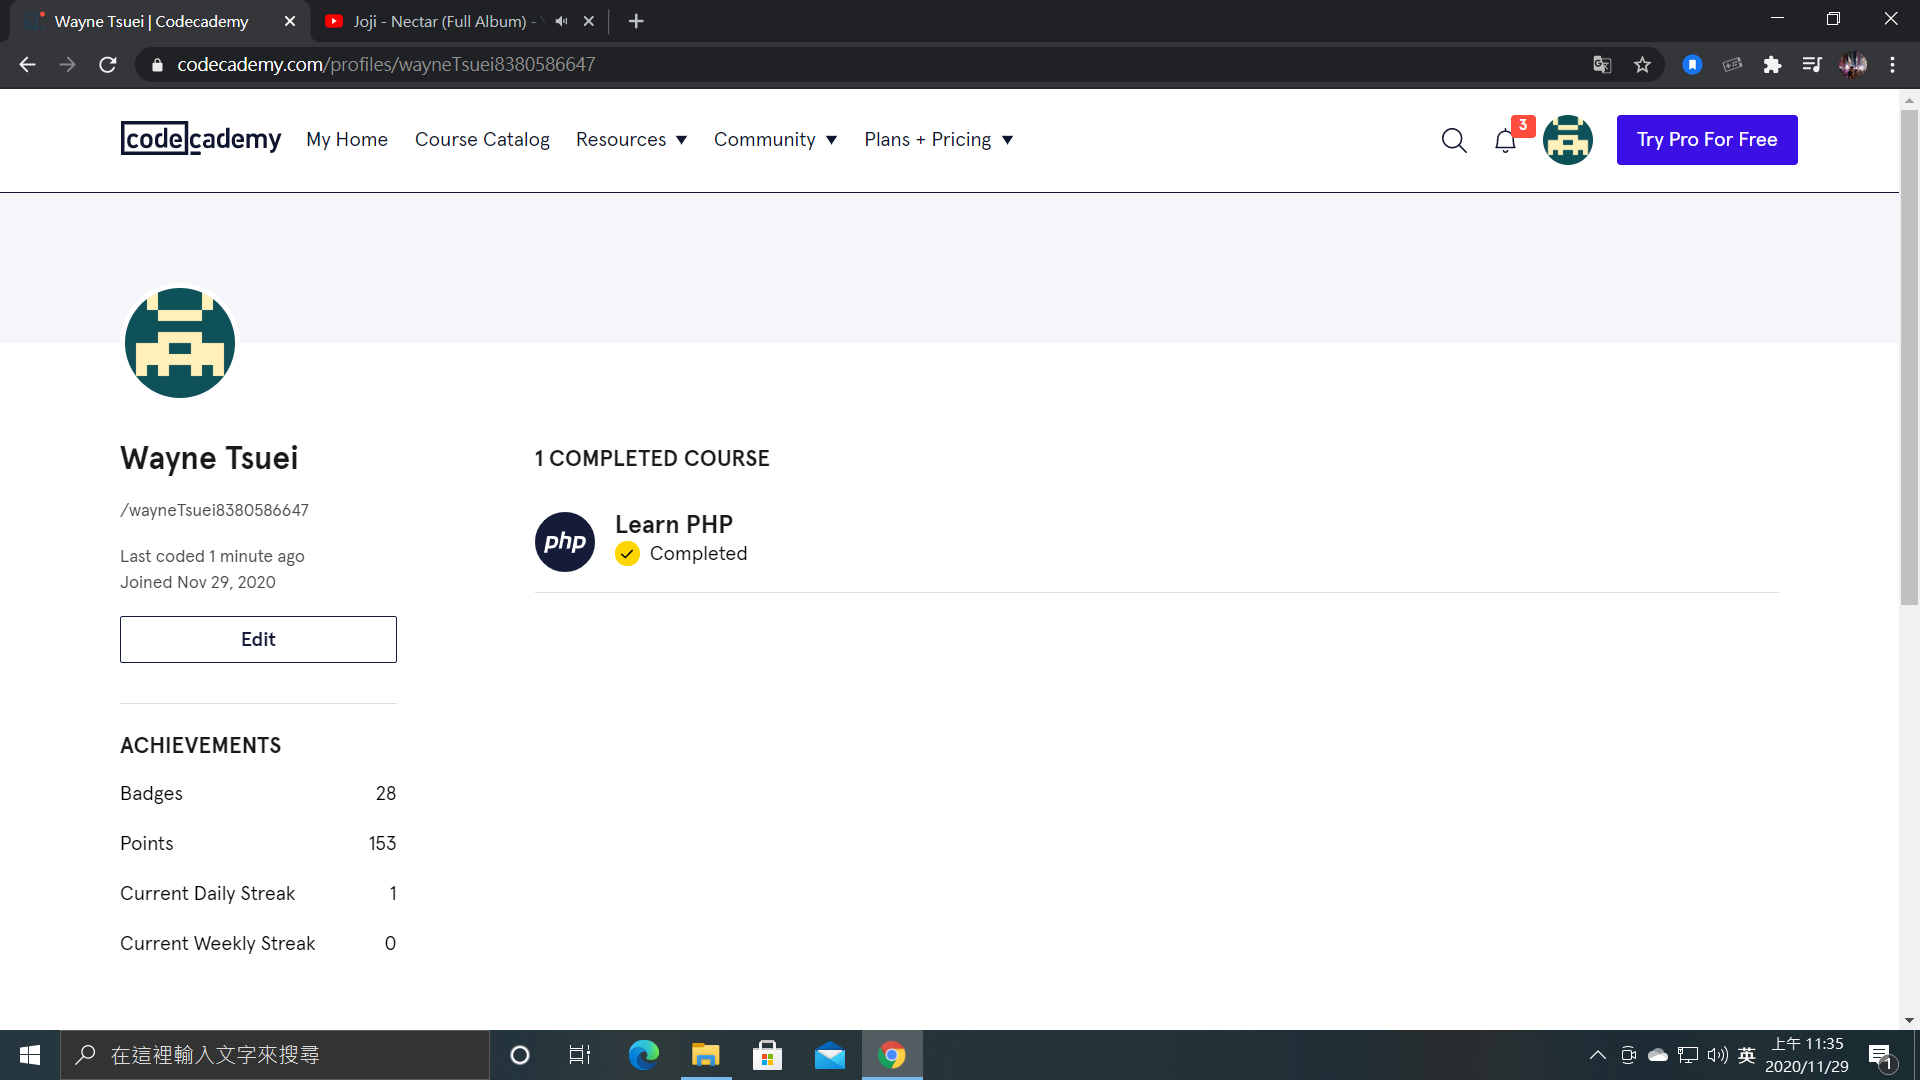The width and height of the screenshot is (1920, 1080).
Task: Click Chrome icon in taskbar
Action: click(892, 1055)
